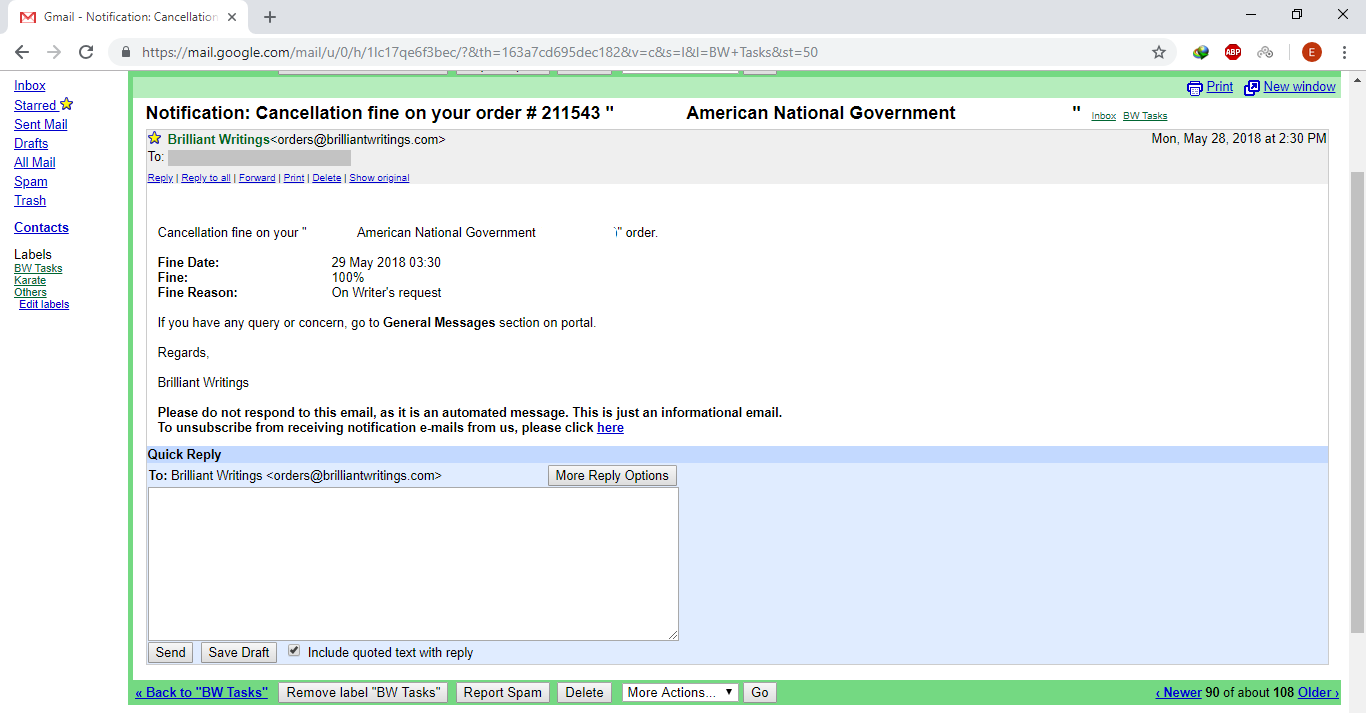Toggle Include quoted text with reply checkbox
The height and width of the screenshot is (713, 1366).
coord(294,650)
